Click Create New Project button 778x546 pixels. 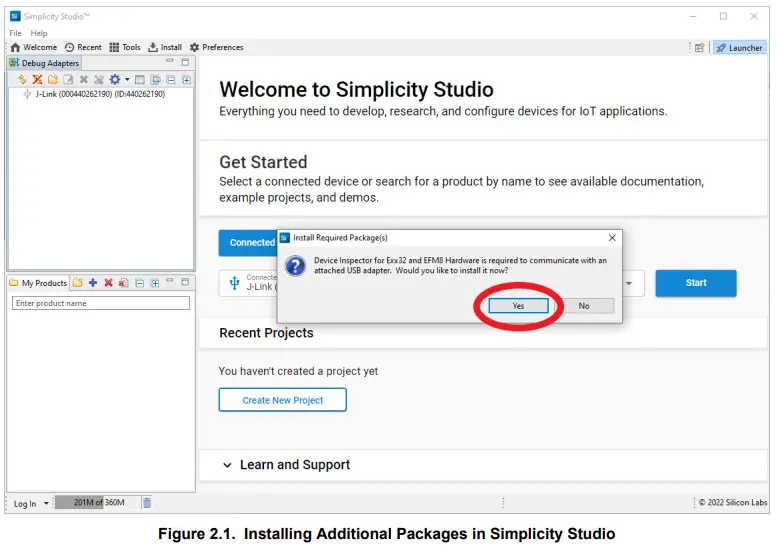[282, 400]
